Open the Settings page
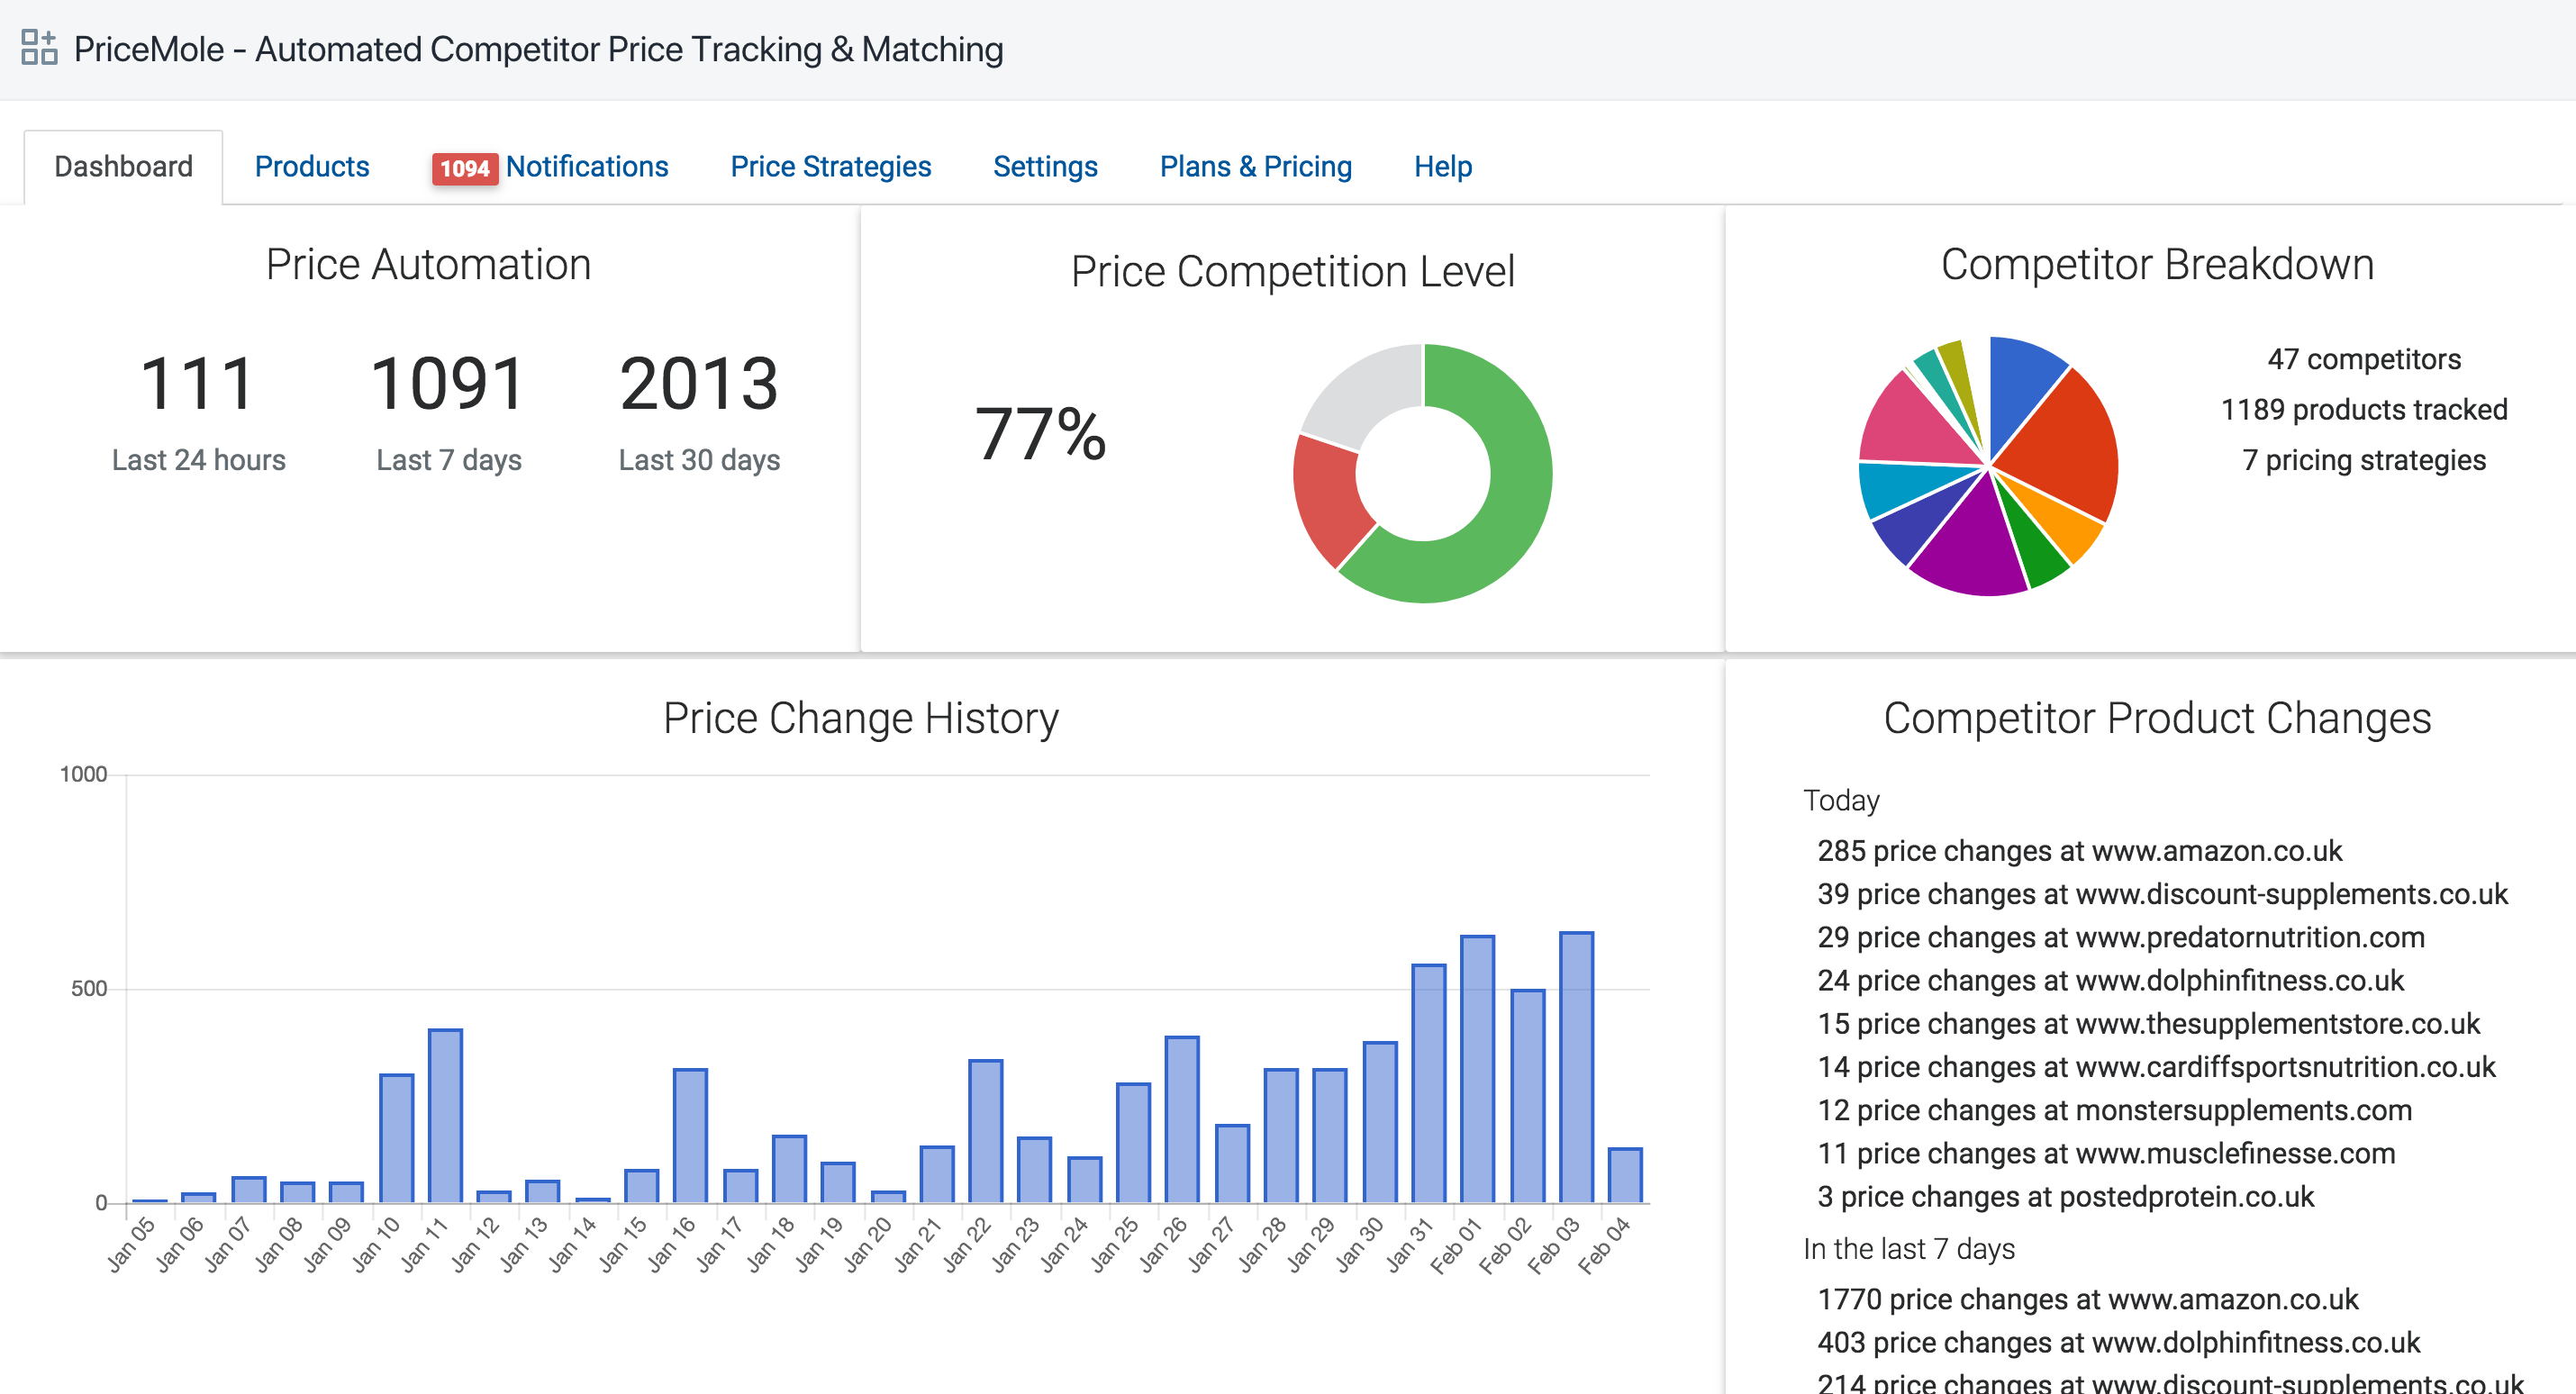The height and width of the screenshot is (1394, 2576). 1044,166
